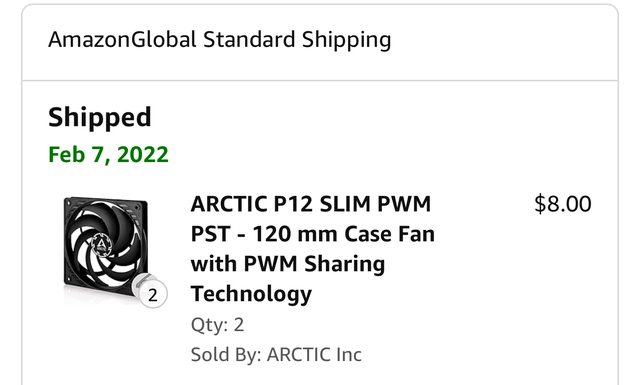The width and height of the screenshot is (640, 385).
Task: Click the PST text in the product title
Action: 211,234
